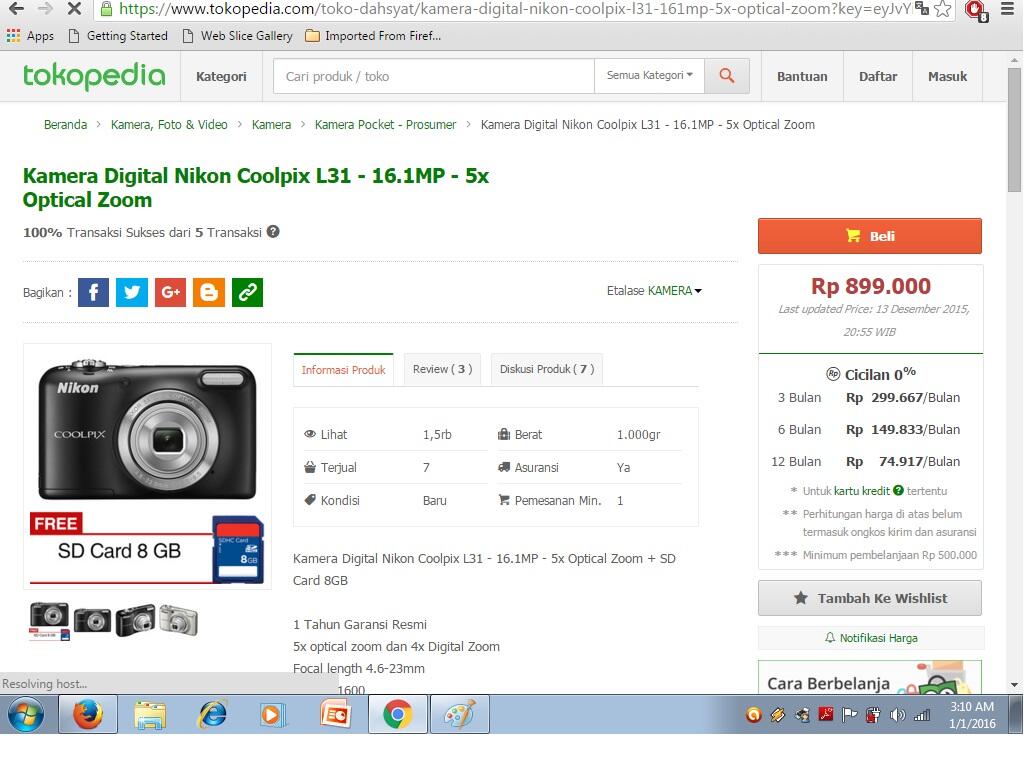The width and height of the screenshot is (1024, 768).
Task: Click the tokopedia logo
Action: click(x=94, y=76)
